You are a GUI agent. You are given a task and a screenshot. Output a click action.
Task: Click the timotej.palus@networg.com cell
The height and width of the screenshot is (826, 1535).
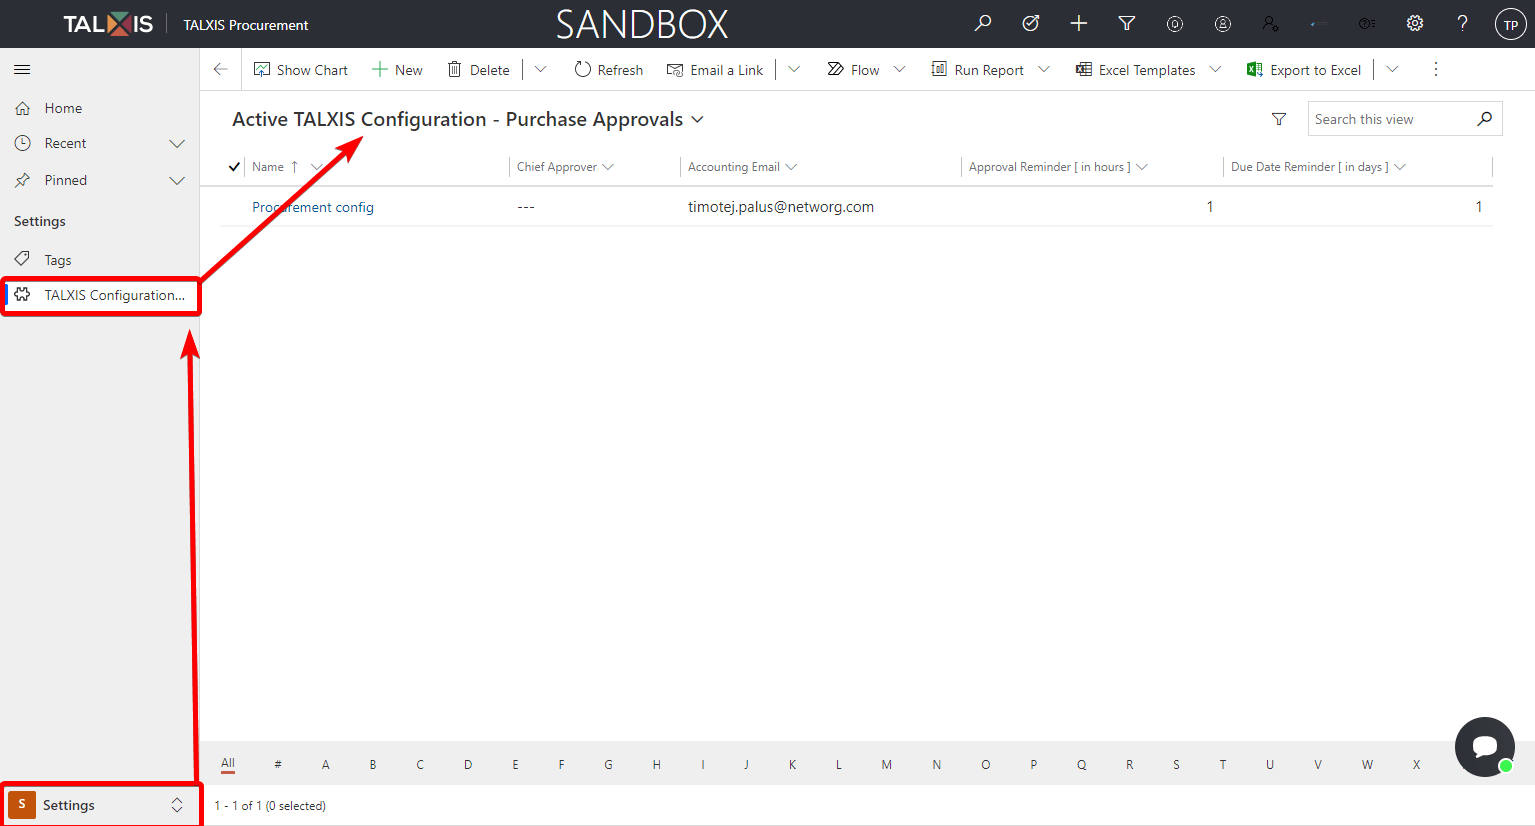[781, 207]
